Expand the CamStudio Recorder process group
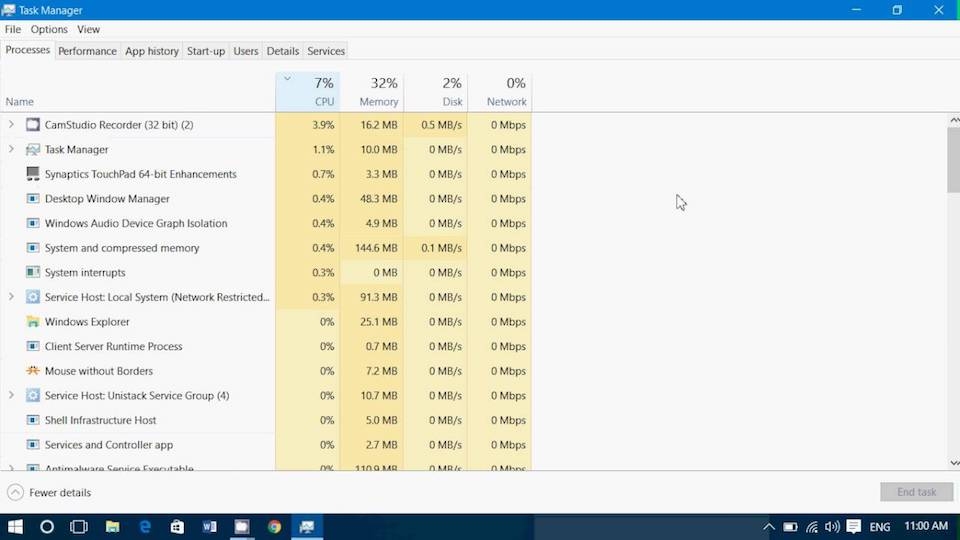The height and width of the screenshot is (540, 960). coord(11,124)
